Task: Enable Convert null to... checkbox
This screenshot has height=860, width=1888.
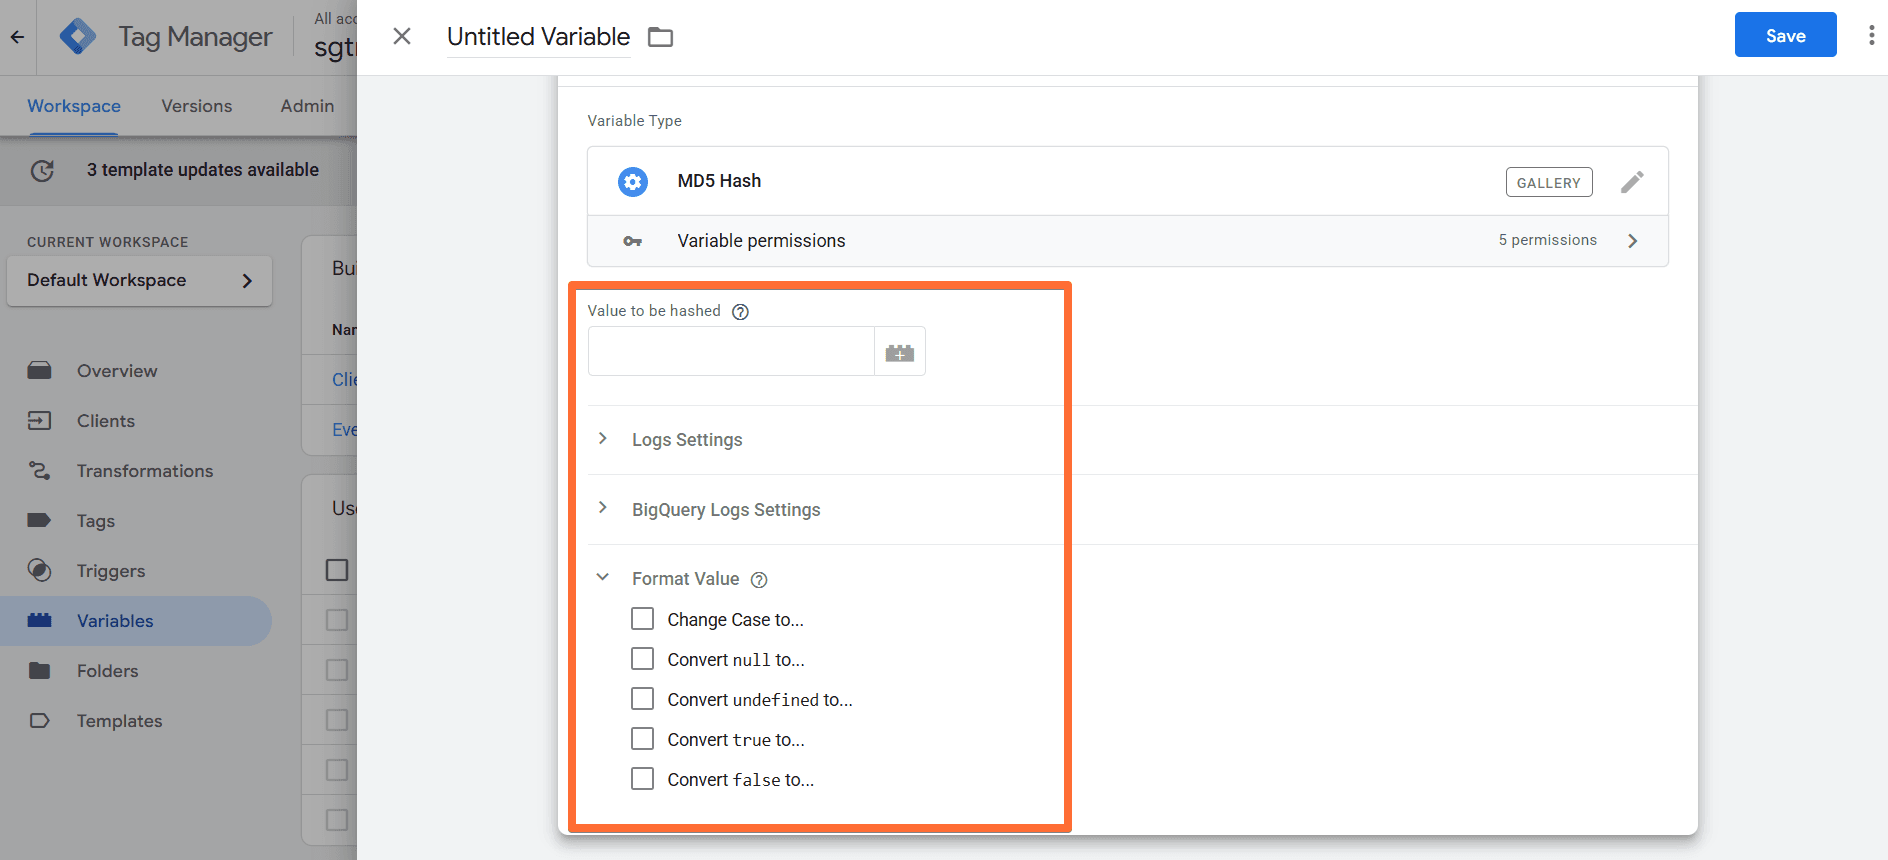Action: click(642, 659)
